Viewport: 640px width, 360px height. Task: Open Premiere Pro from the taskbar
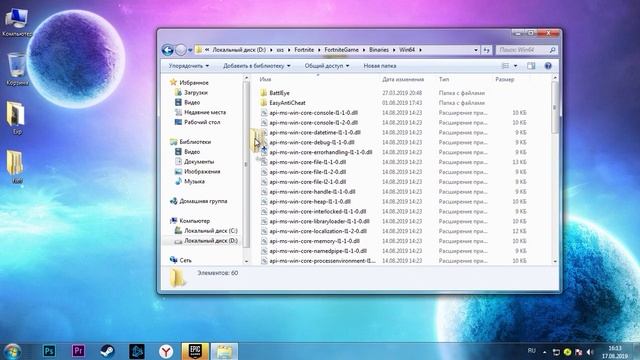[x=78, y=351]
